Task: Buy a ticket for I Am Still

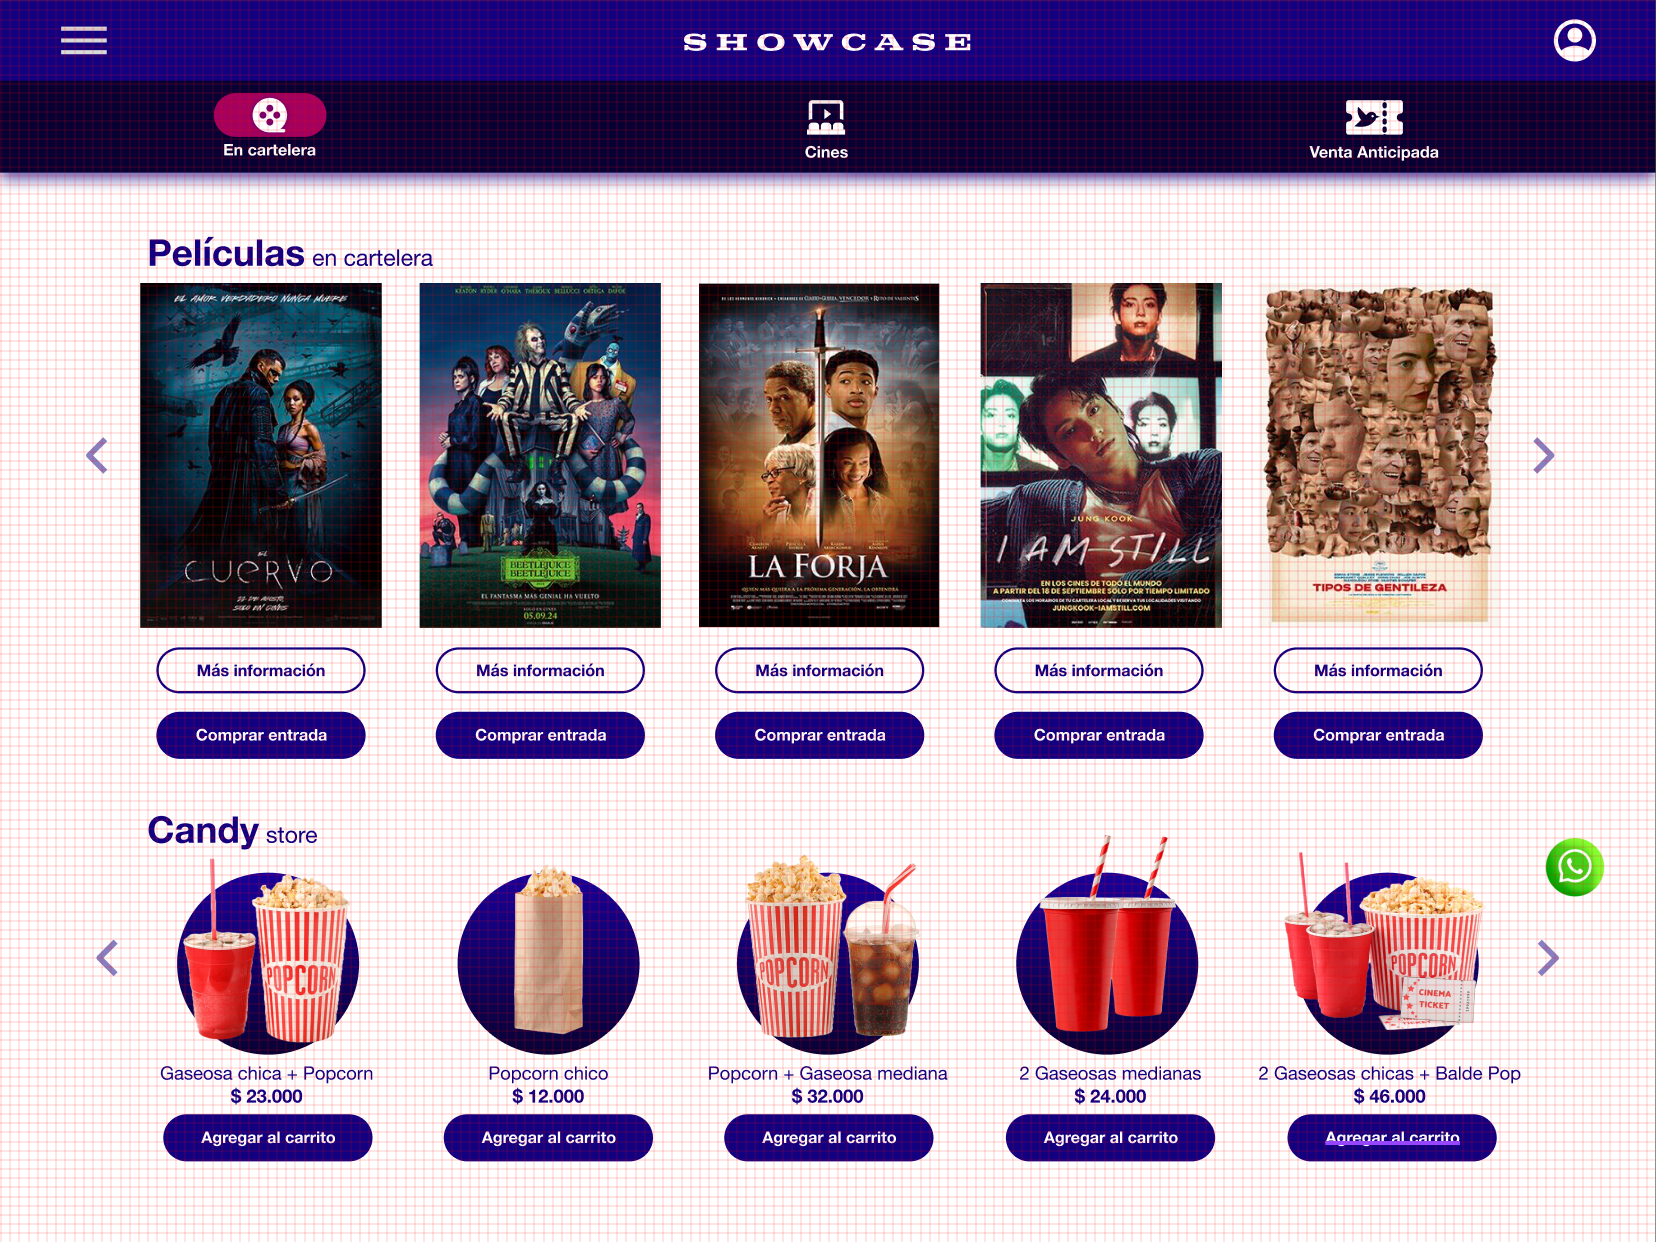Action: pyautogui.click(x=1099, y=735)
